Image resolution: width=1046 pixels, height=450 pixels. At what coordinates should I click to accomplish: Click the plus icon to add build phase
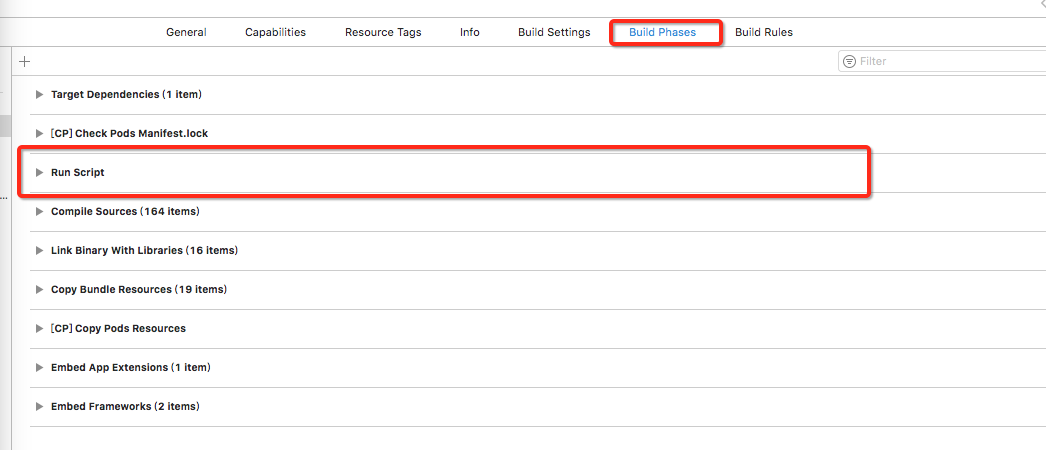(25, 61)
